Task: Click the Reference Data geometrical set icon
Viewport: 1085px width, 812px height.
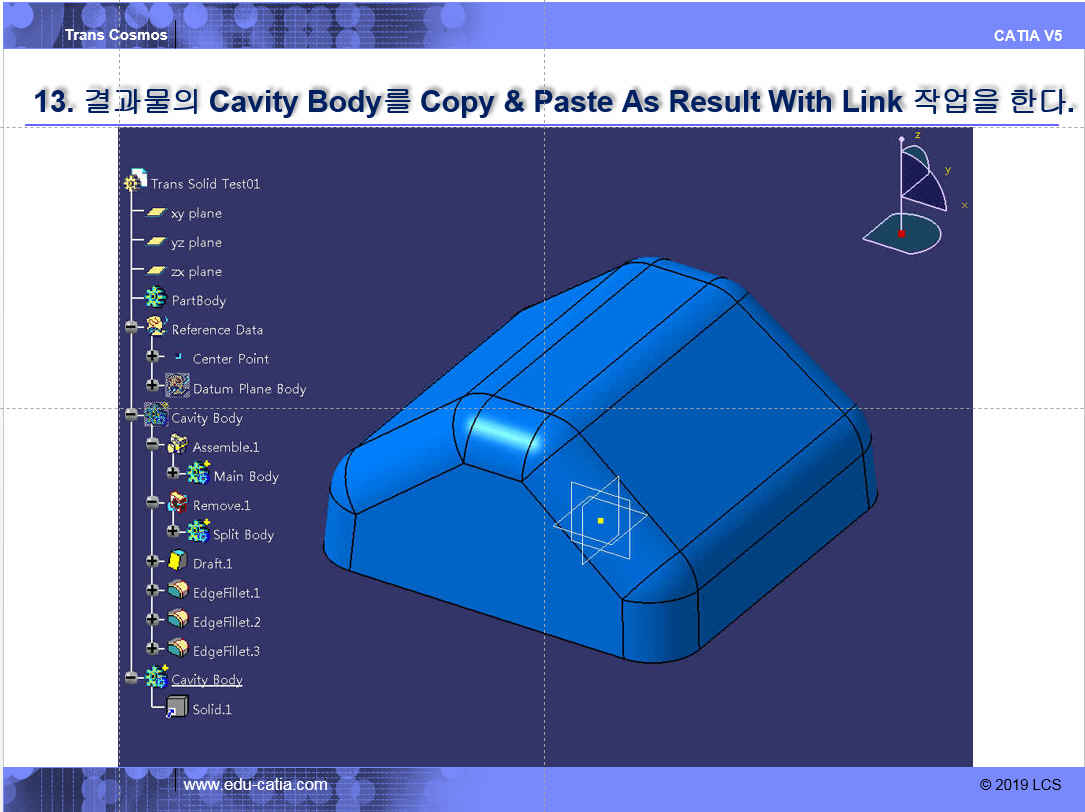Action: click(156, 327)
